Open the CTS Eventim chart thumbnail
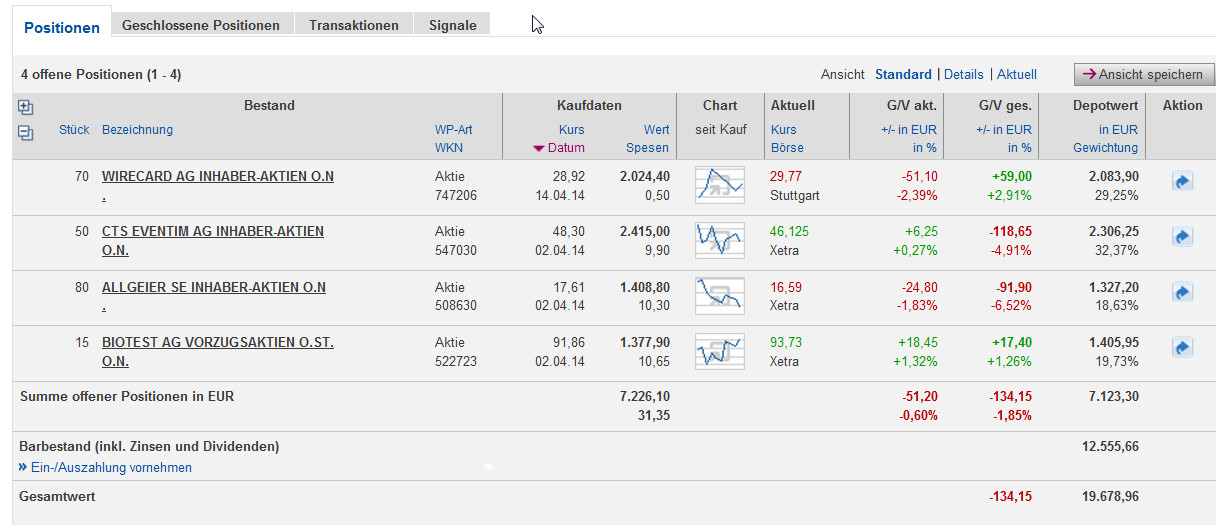The width and height of the screenshot is (1216, 525). click(x=720, y=240)
